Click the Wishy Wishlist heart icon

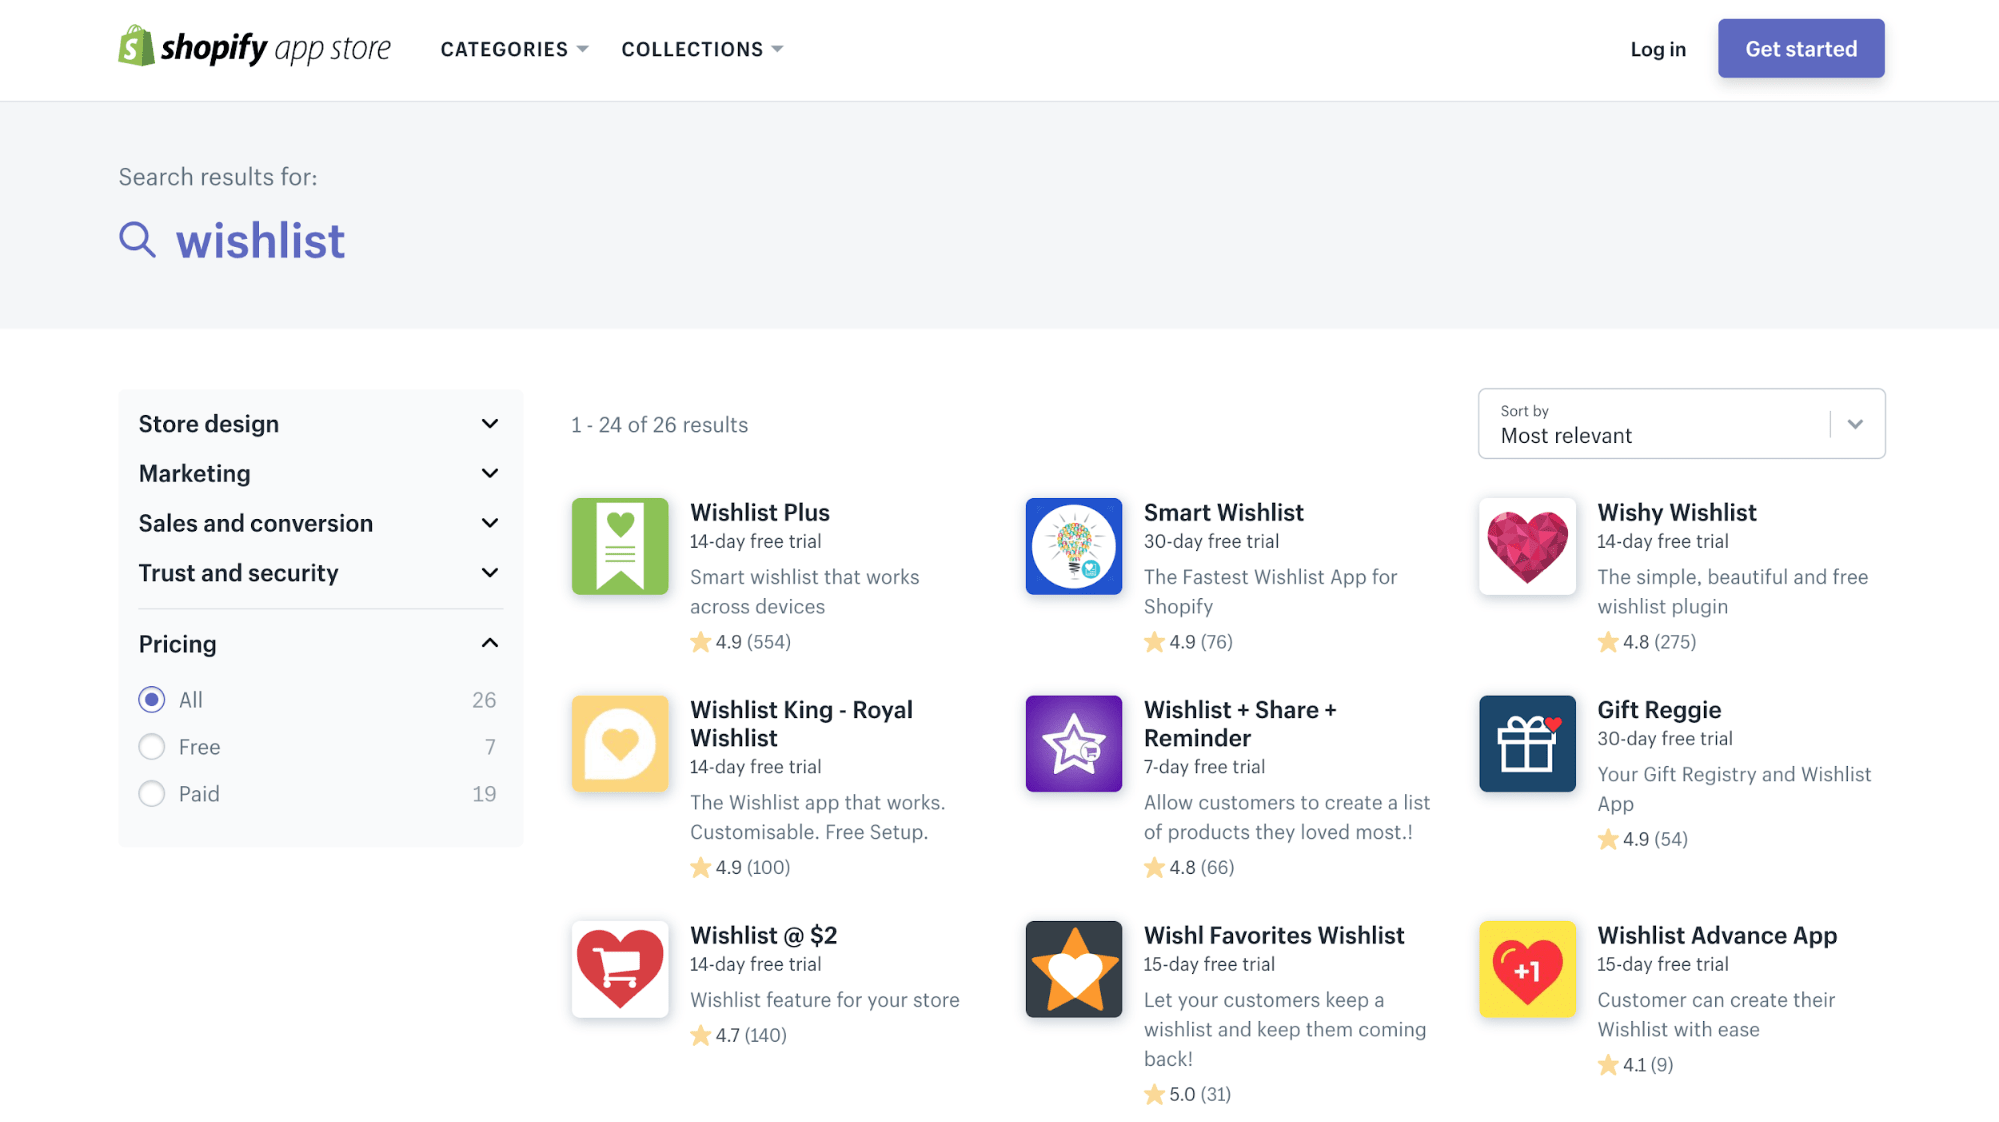point(1527,545)
